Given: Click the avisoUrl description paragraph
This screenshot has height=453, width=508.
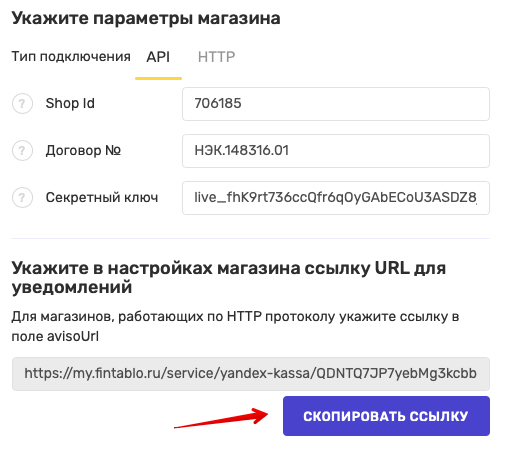Looking at the screenshot, I should point(235,326).
